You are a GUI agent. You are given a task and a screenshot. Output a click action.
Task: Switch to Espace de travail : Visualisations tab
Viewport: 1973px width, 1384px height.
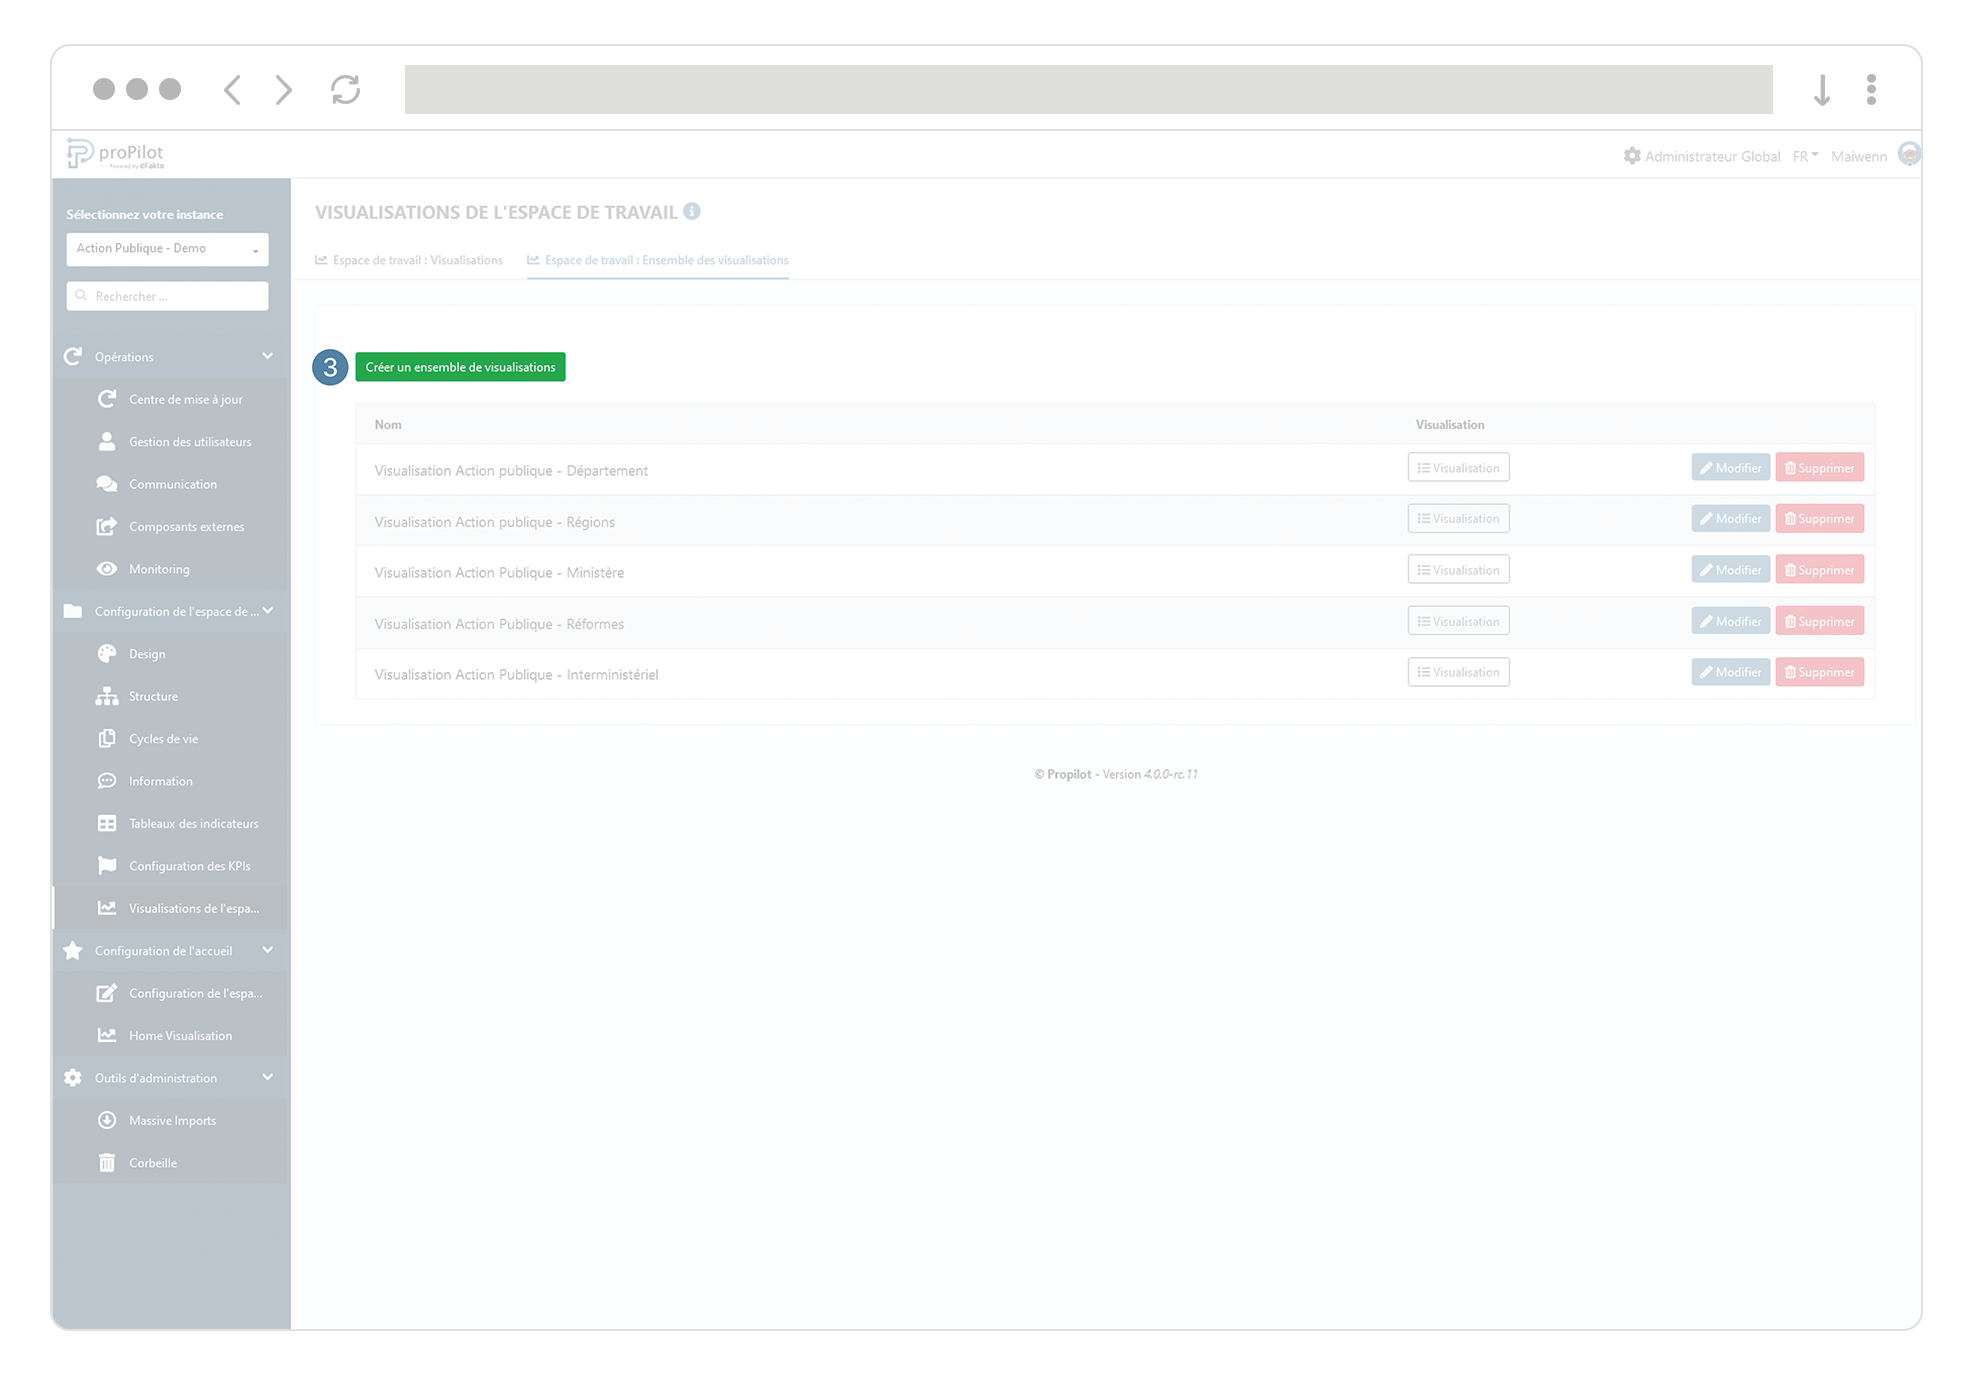click(417, 260)
